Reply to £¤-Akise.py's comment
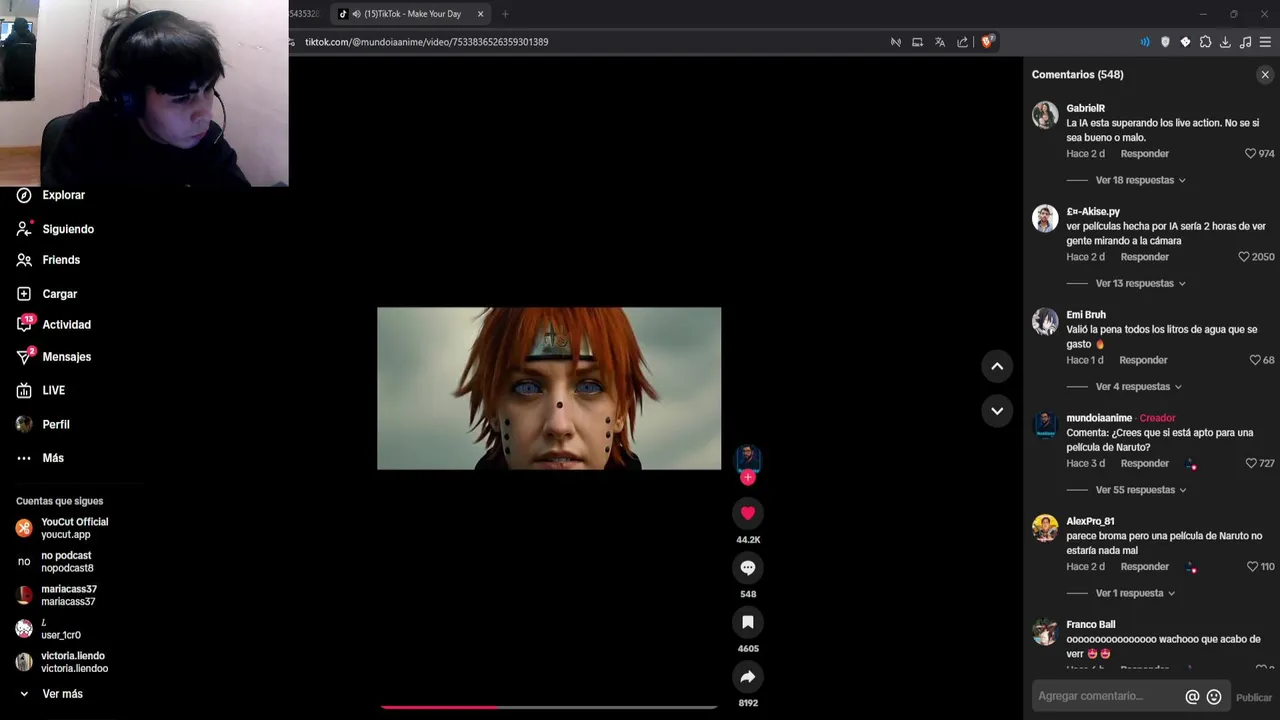The width and height of the screenshot is (1280, 720). 1144,257
